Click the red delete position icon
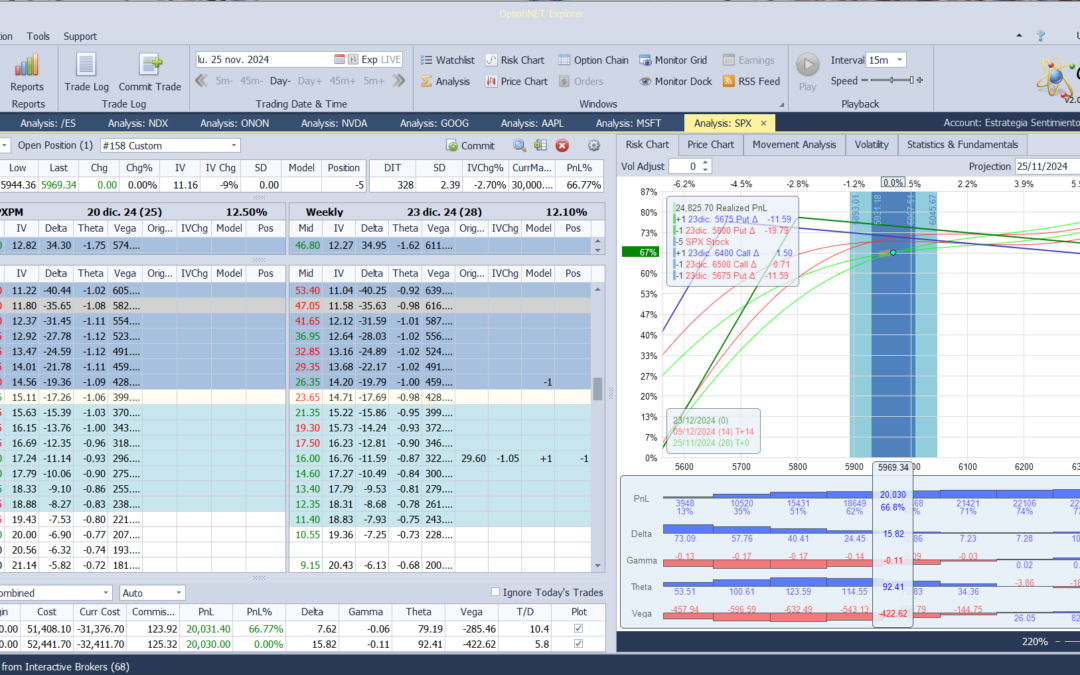 [x=562, y=146]
